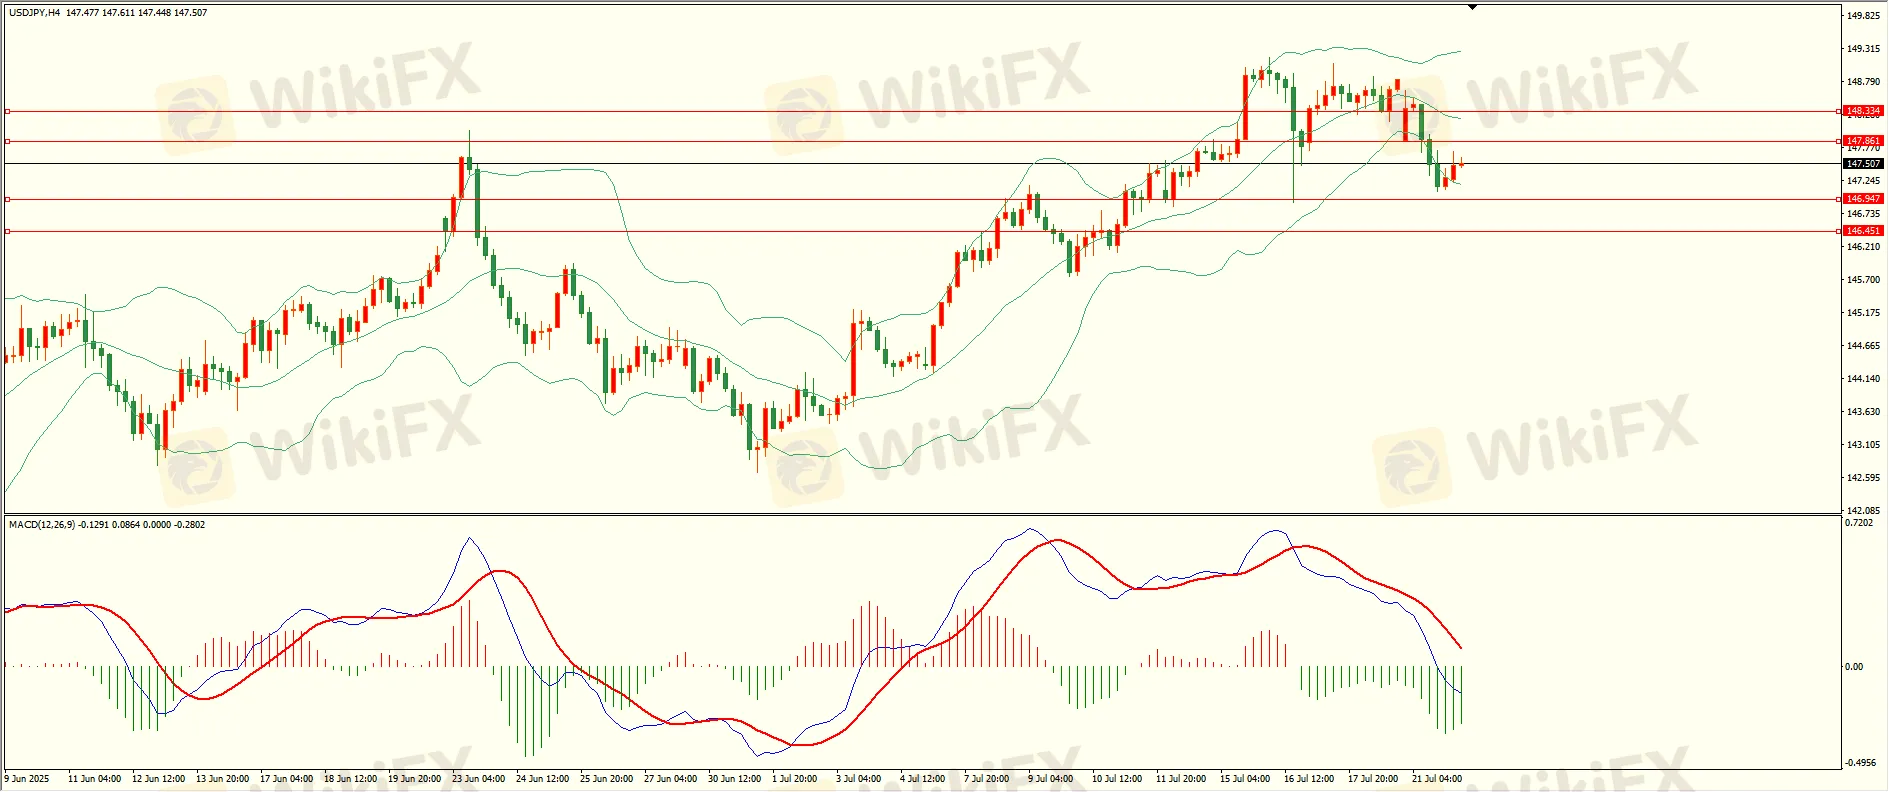Click the 0.7202 MACD scale value
This screenshot has width=1889, height=792.
click(x=1860, y=523)
